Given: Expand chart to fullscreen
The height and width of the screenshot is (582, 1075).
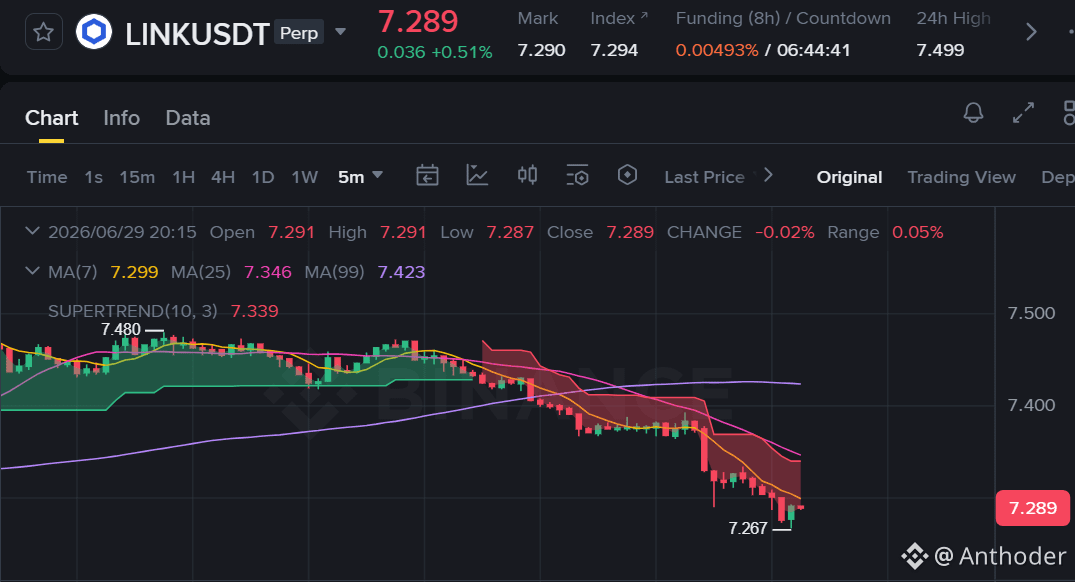Looking at the screenshot, I should coord(1024,112).
